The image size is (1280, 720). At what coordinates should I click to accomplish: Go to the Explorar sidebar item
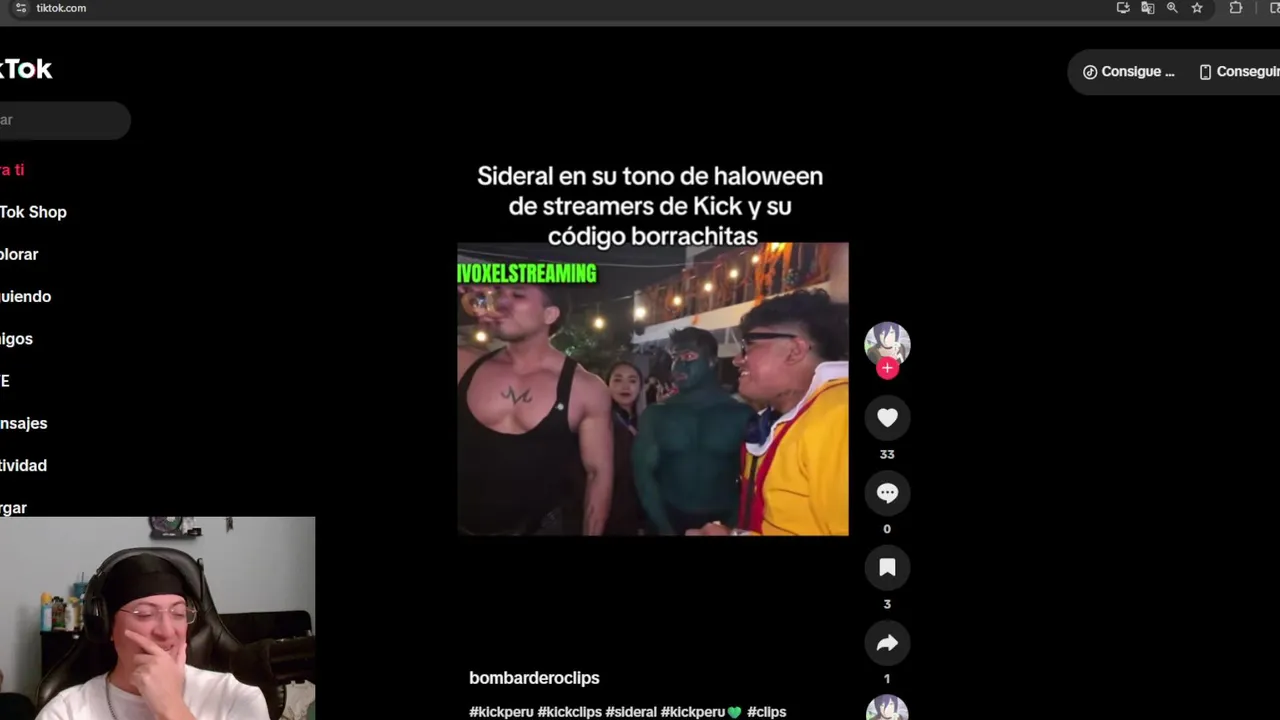[x=19, y=254]
